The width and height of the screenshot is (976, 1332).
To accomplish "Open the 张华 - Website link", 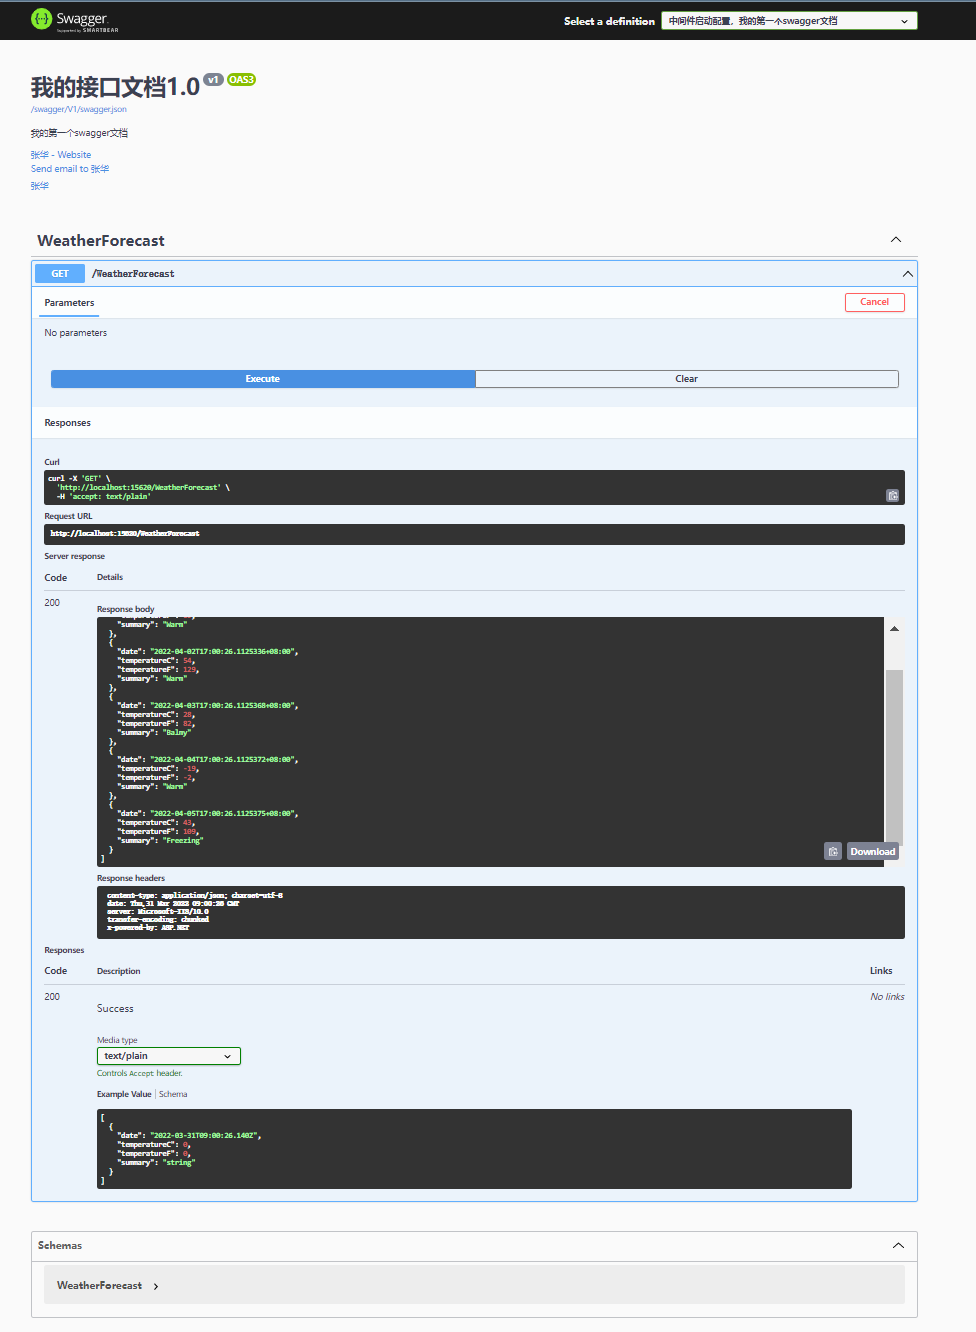I will [x=61, y=155].
